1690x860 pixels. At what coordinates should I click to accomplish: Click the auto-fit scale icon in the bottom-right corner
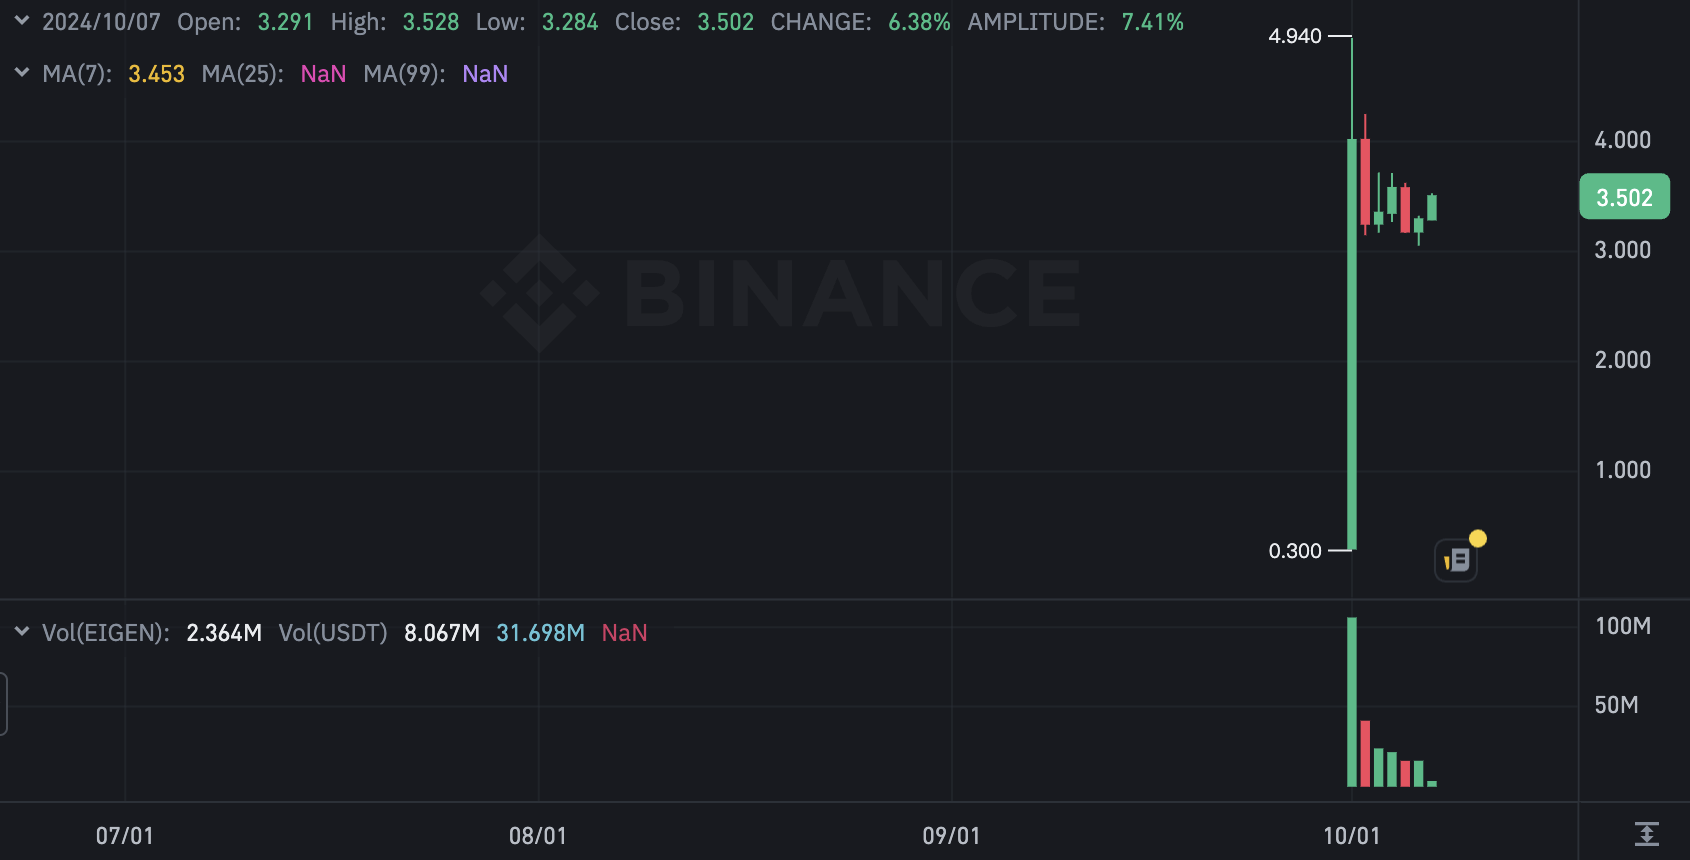[1646, 833]
